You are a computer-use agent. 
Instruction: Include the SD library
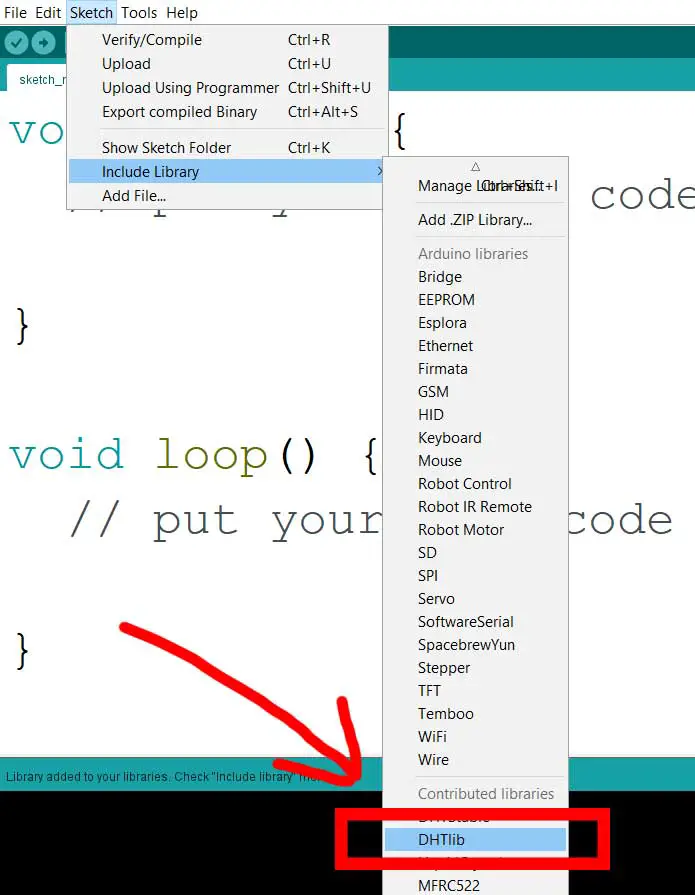point(475,553)
